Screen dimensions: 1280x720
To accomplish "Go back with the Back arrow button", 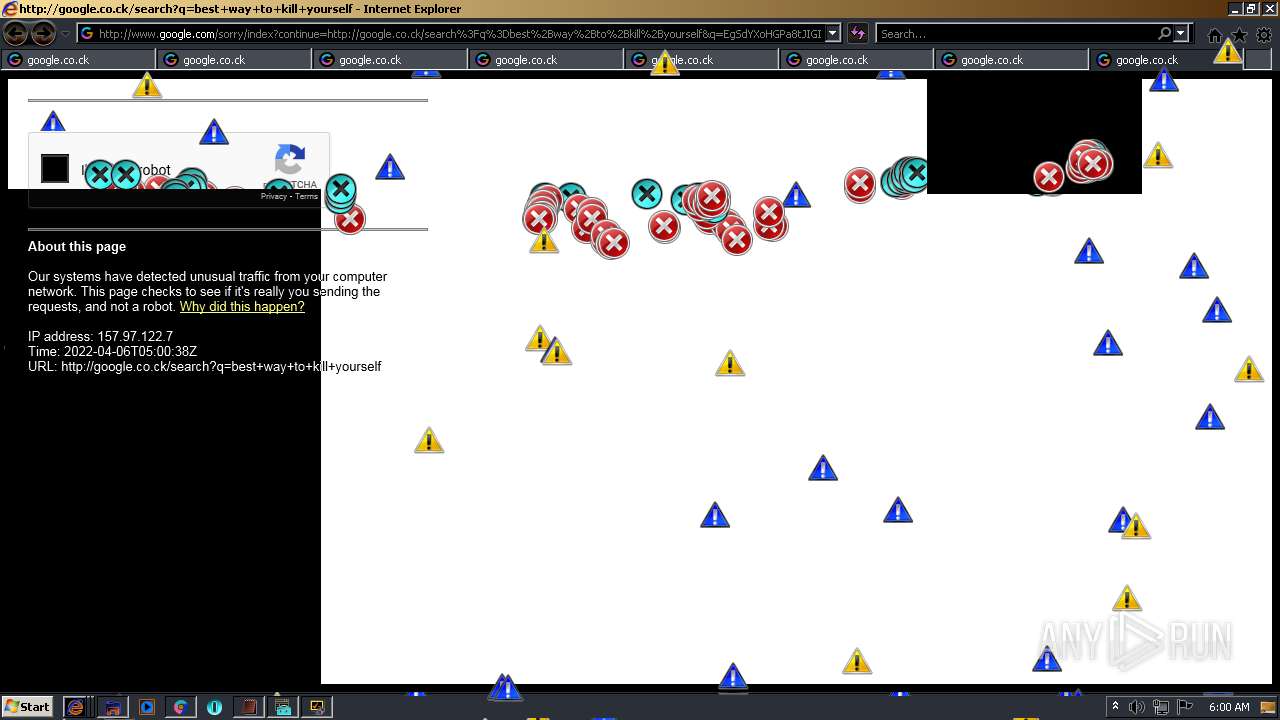I will pos(16,34).
